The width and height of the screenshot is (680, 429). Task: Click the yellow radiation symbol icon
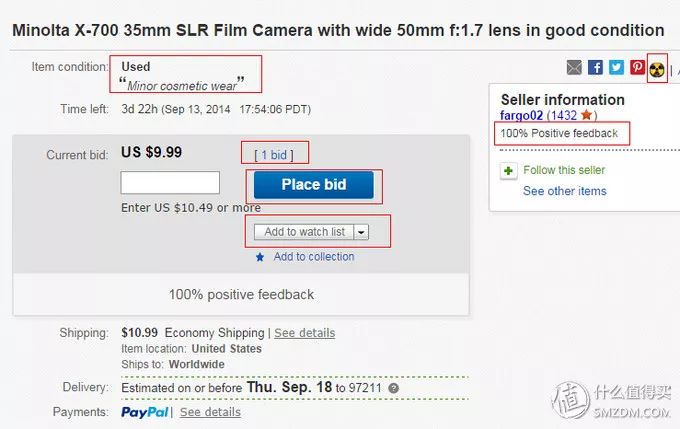tap(657, 69)
